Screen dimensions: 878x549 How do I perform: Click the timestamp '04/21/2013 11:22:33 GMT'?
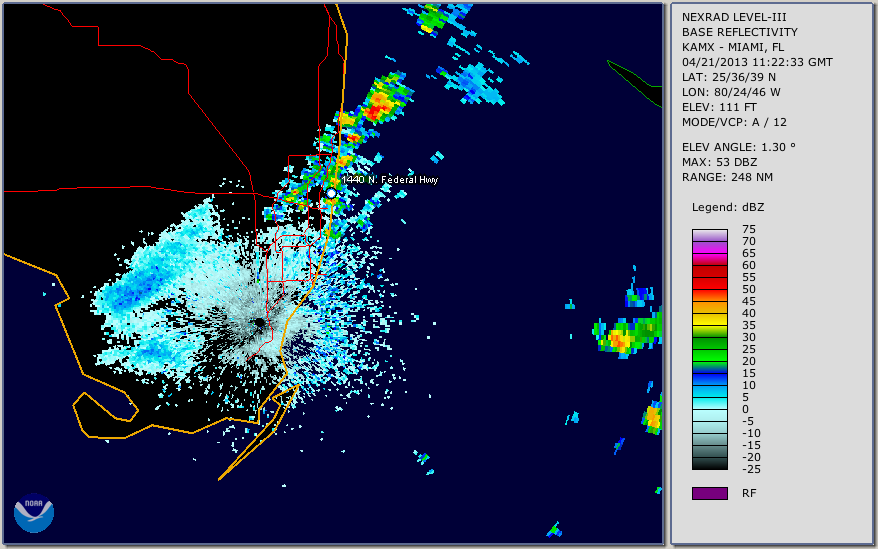[757, 62]
